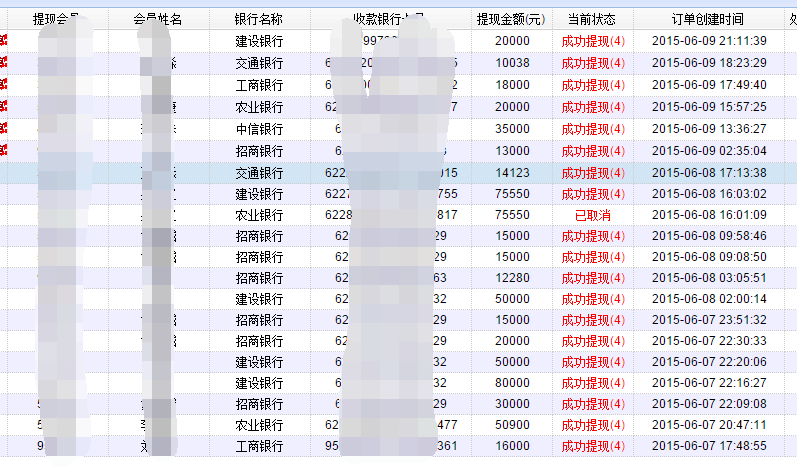Viewport: 797px width, 471px height.
Task: Select 交通银行 in the 18:23:29 row
Action: coord(259,64)
